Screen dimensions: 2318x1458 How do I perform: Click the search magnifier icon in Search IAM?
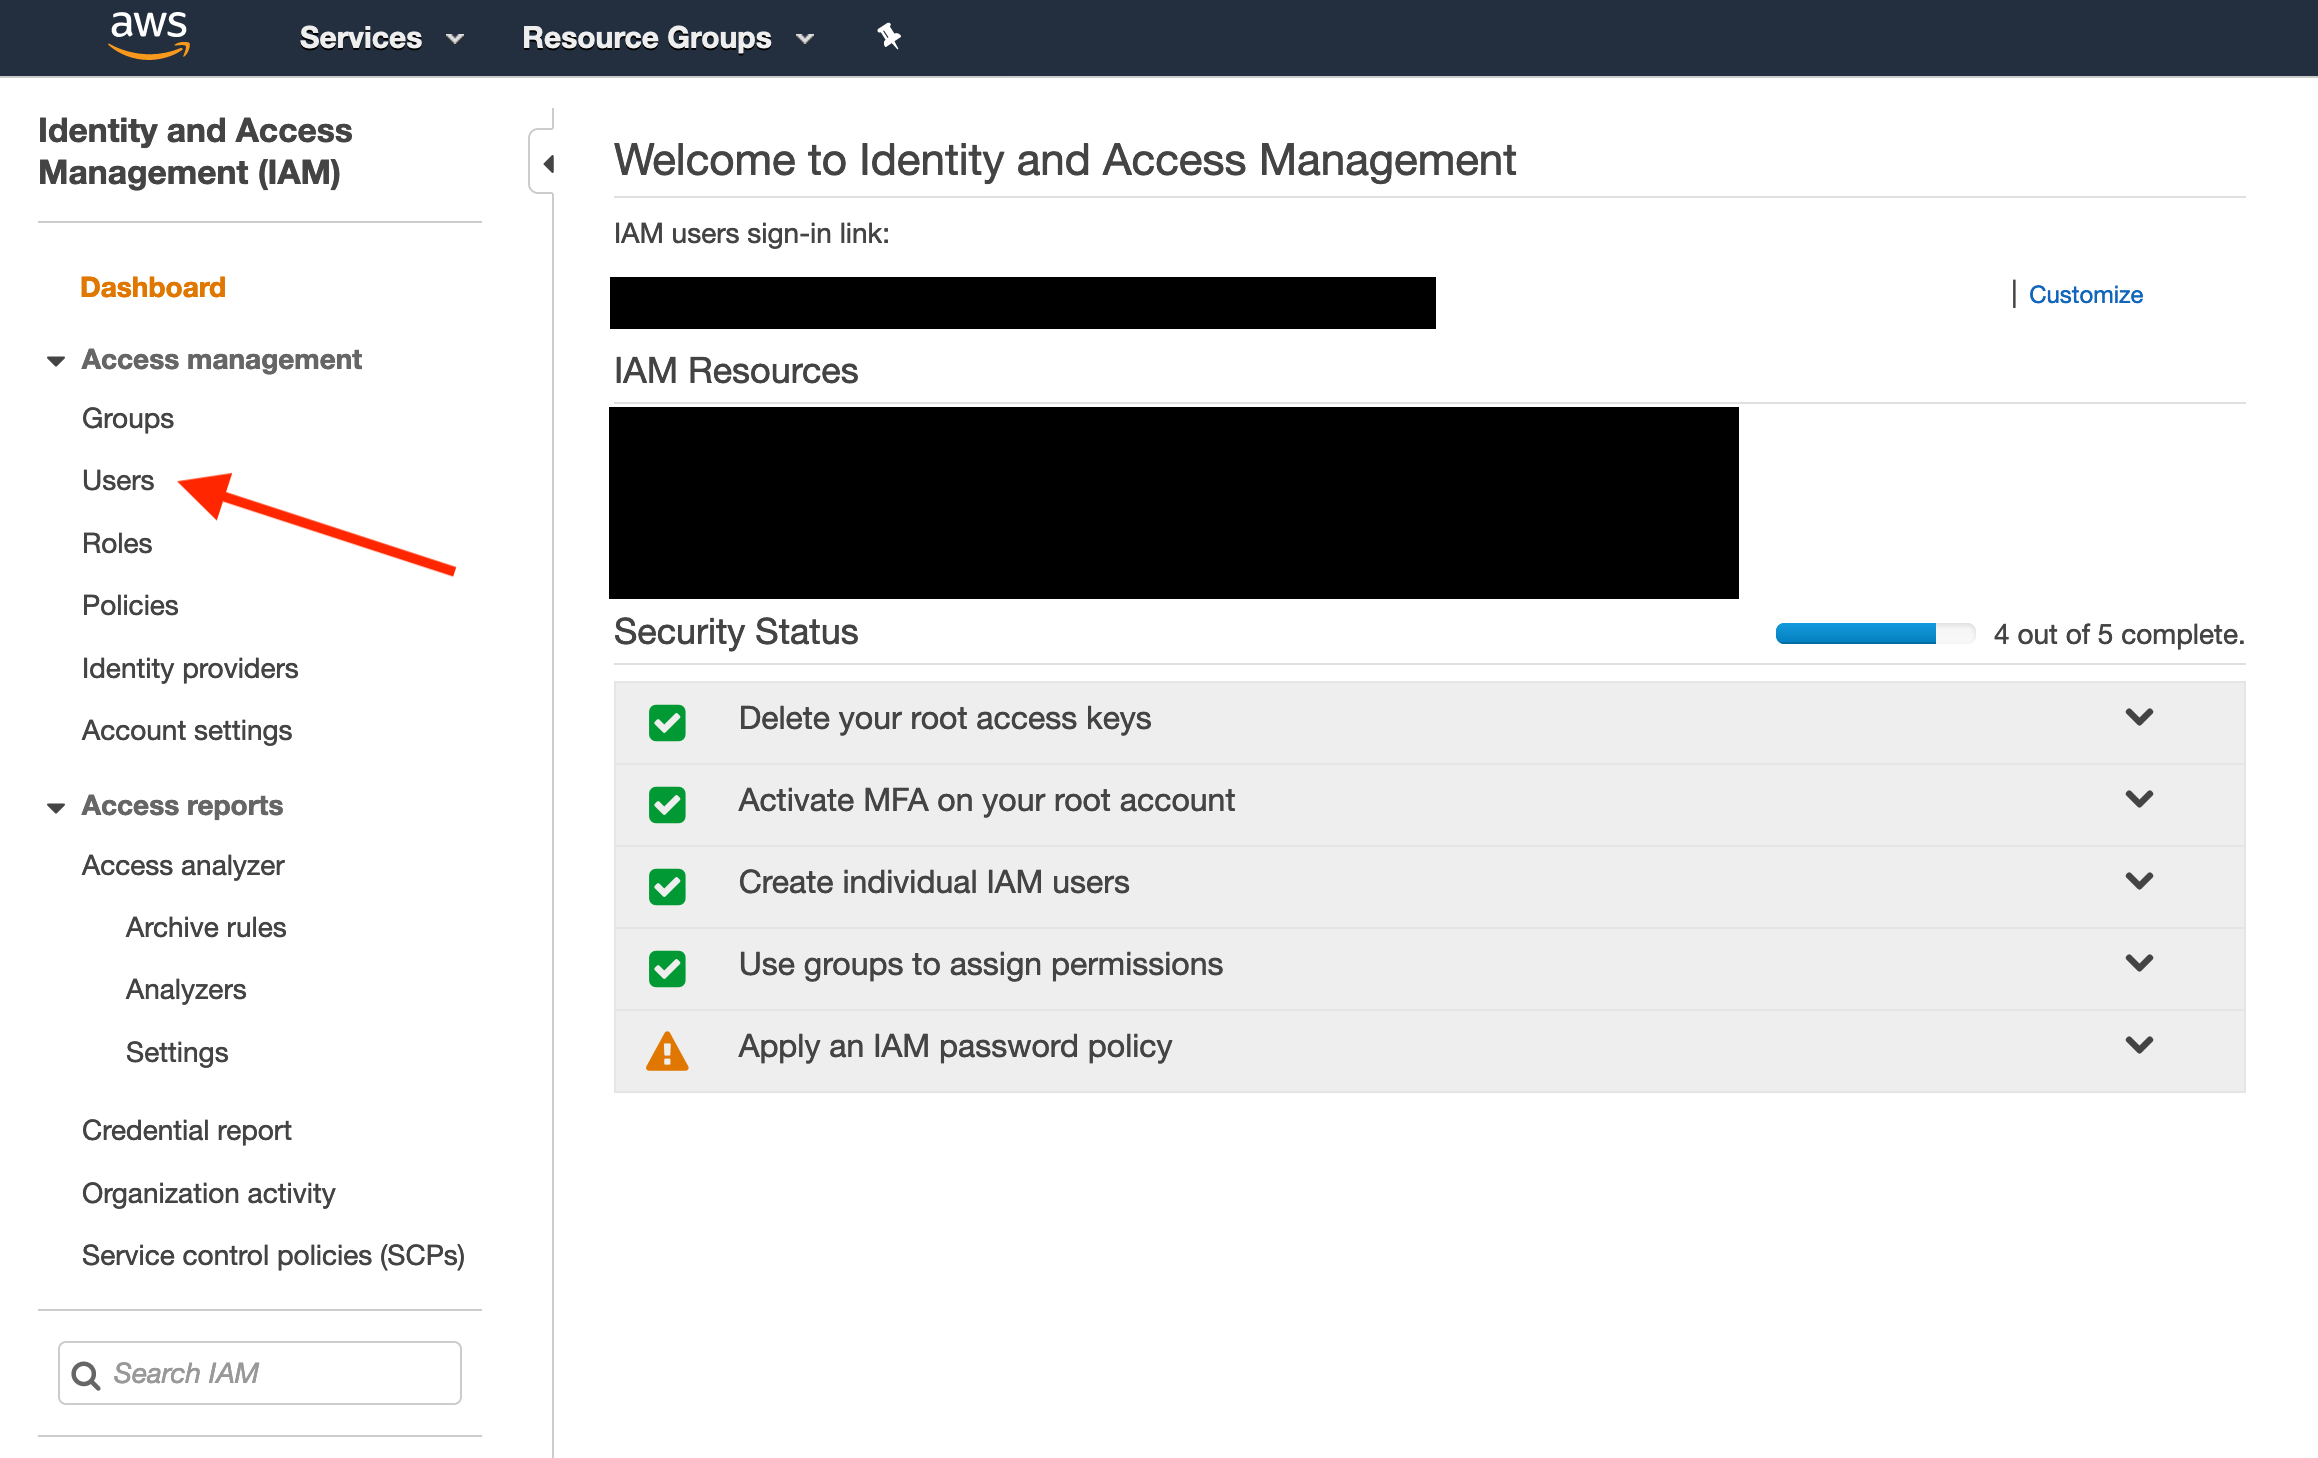[x=86, y=1375]
